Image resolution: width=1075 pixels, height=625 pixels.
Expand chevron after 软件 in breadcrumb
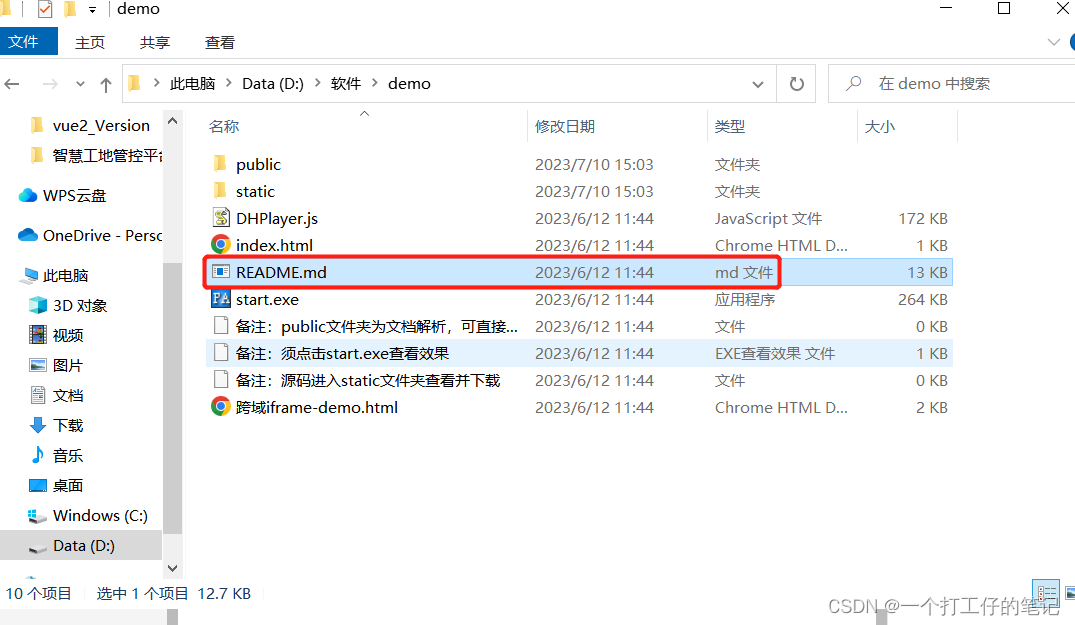click(375, 83)
